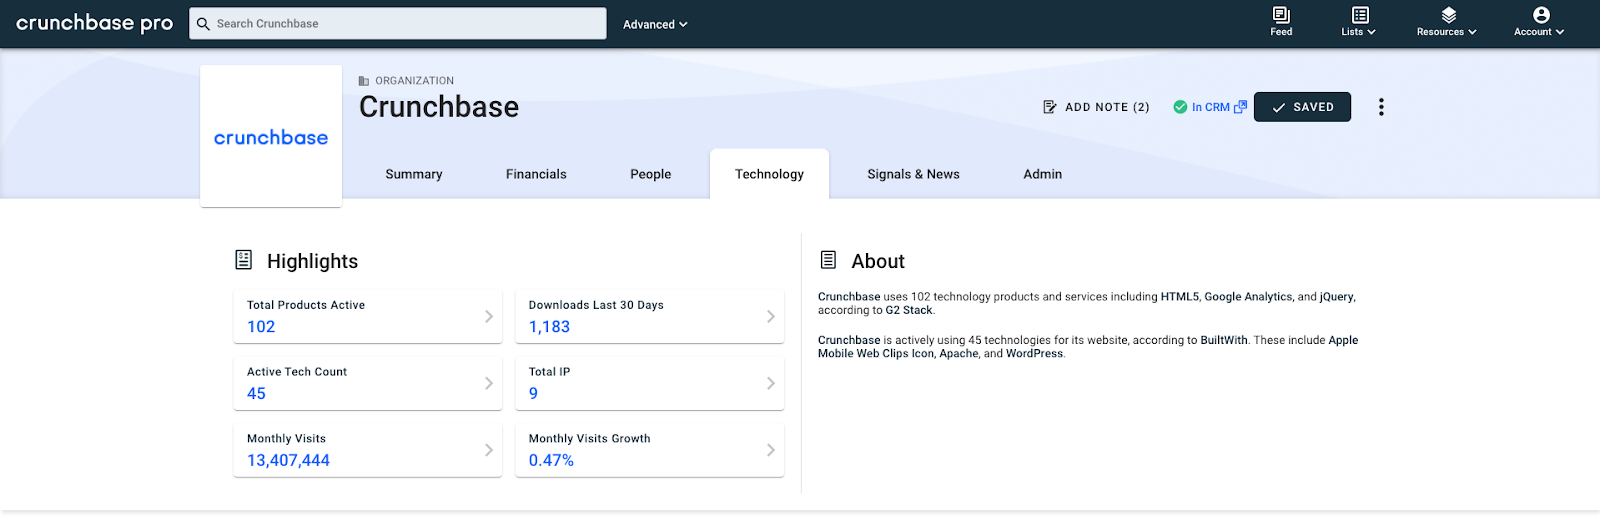Switch to the People tab
Image resolution: width=1600 pixels, height=526 pixels.
click(x=651, y=174)
